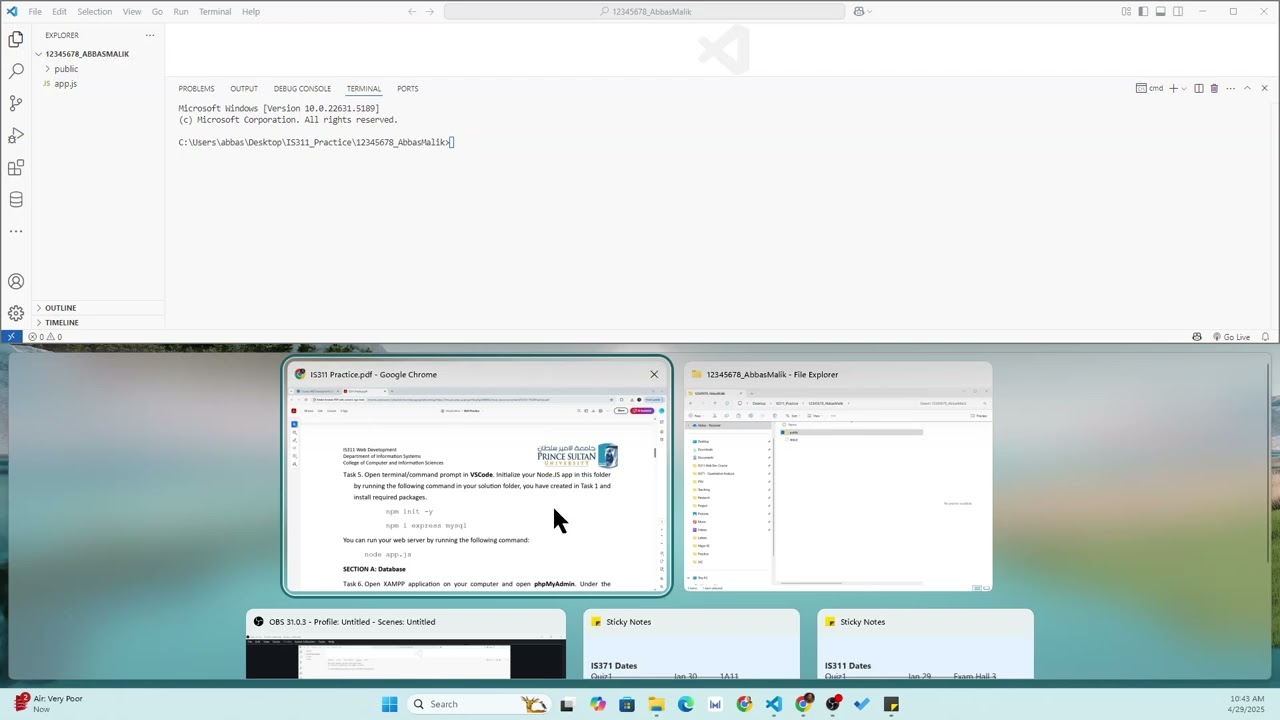Screen dimensions: 1280x720
Task: Open Copilot dropdown arrow in title bar
Action: [x=869, y=11]
